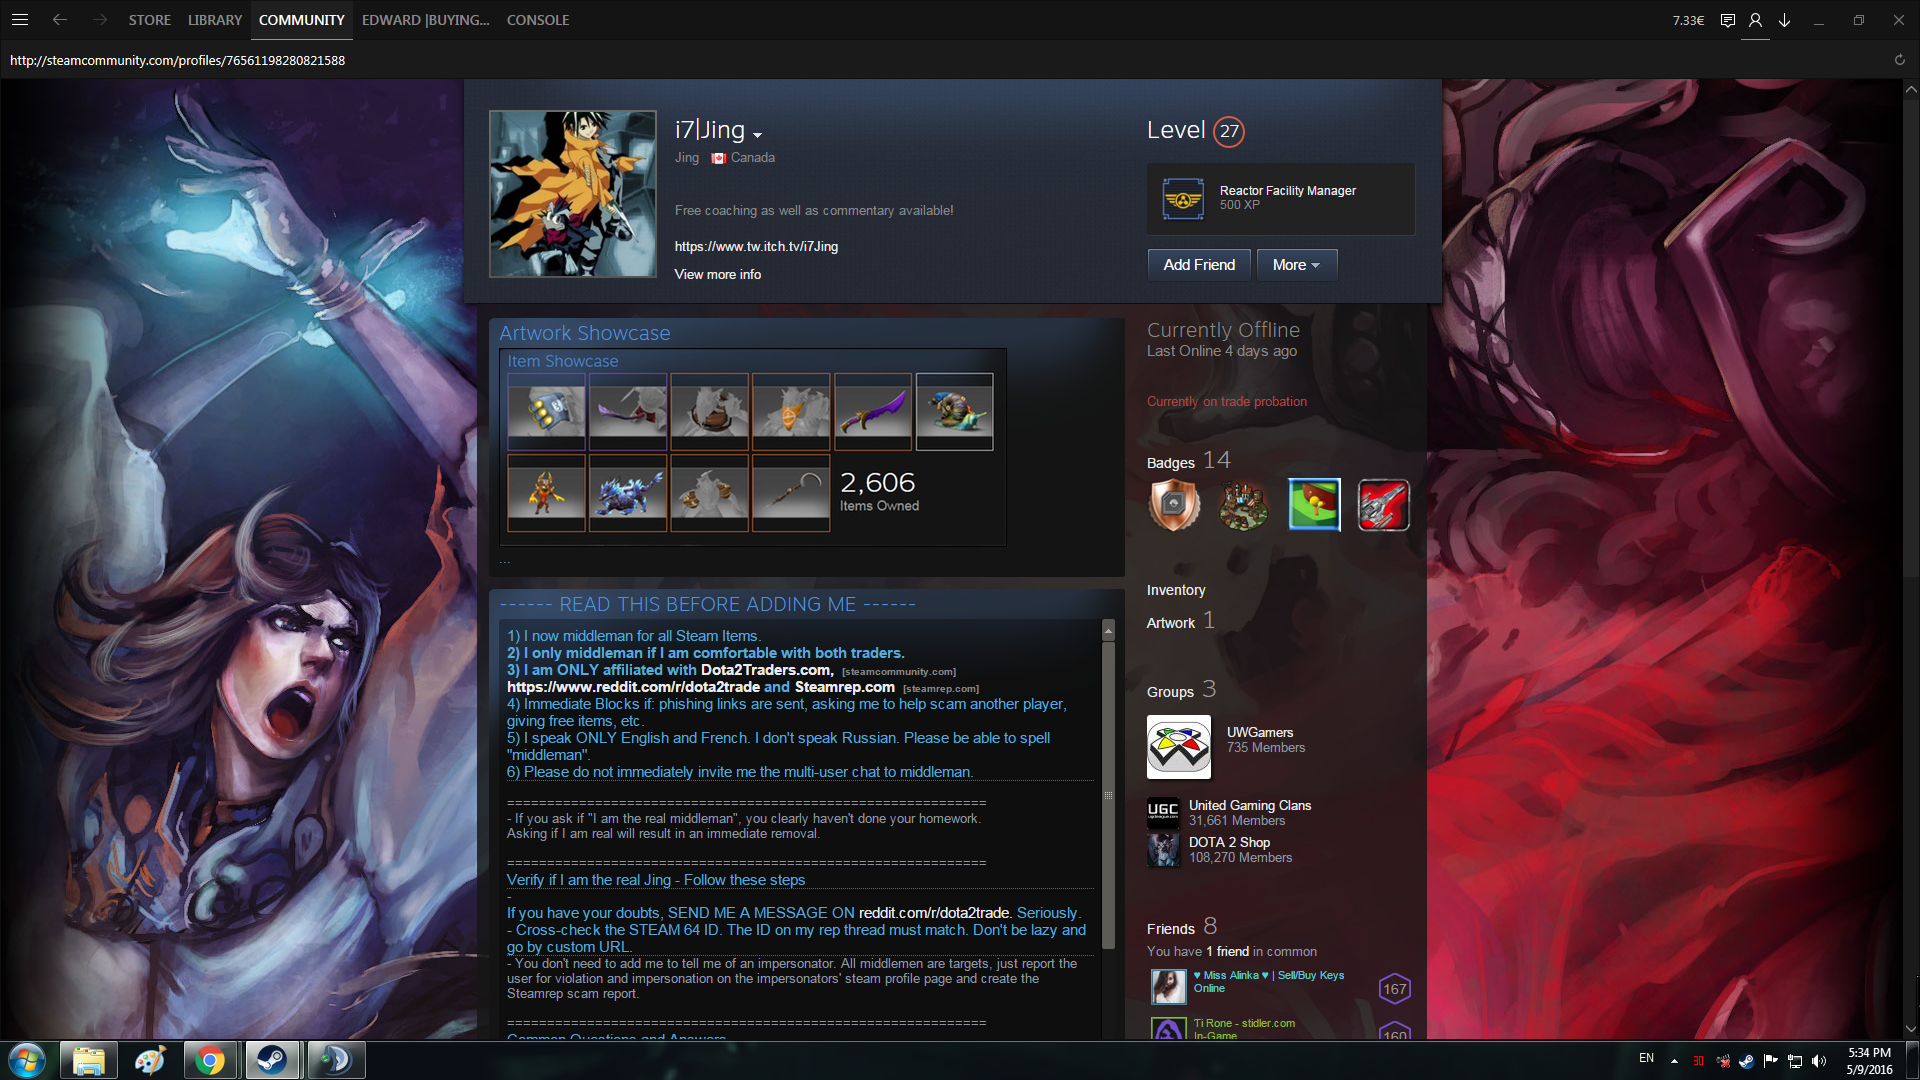
Task: Go back with the left arrow
Action: pos(60,19)
